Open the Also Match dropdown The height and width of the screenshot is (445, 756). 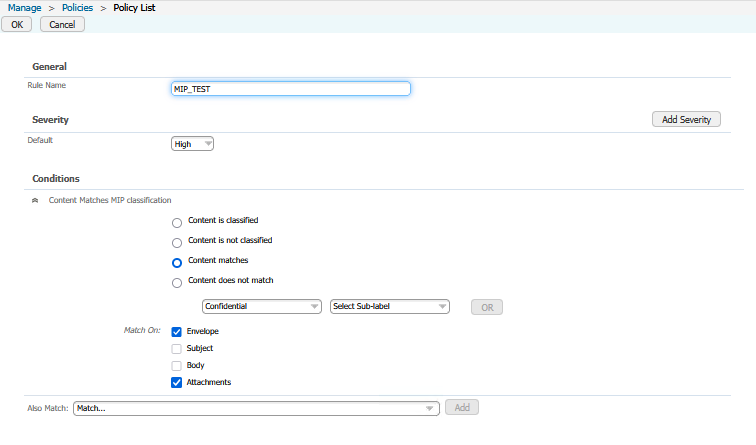pos(257,408)
